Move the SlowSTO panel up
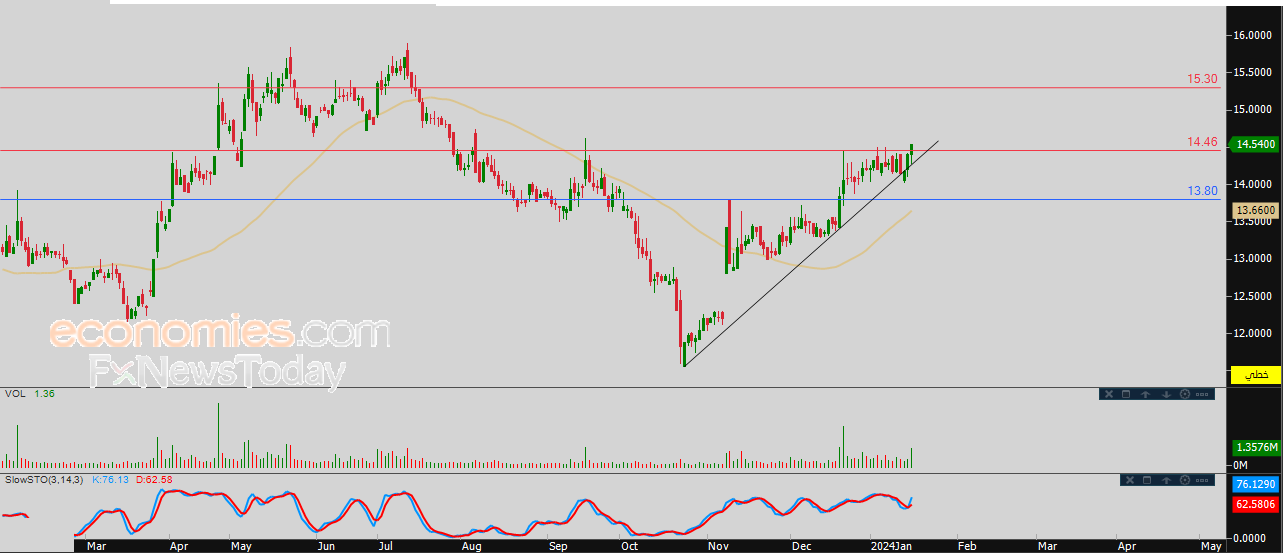The image size is (1283, 553). 1166,480
